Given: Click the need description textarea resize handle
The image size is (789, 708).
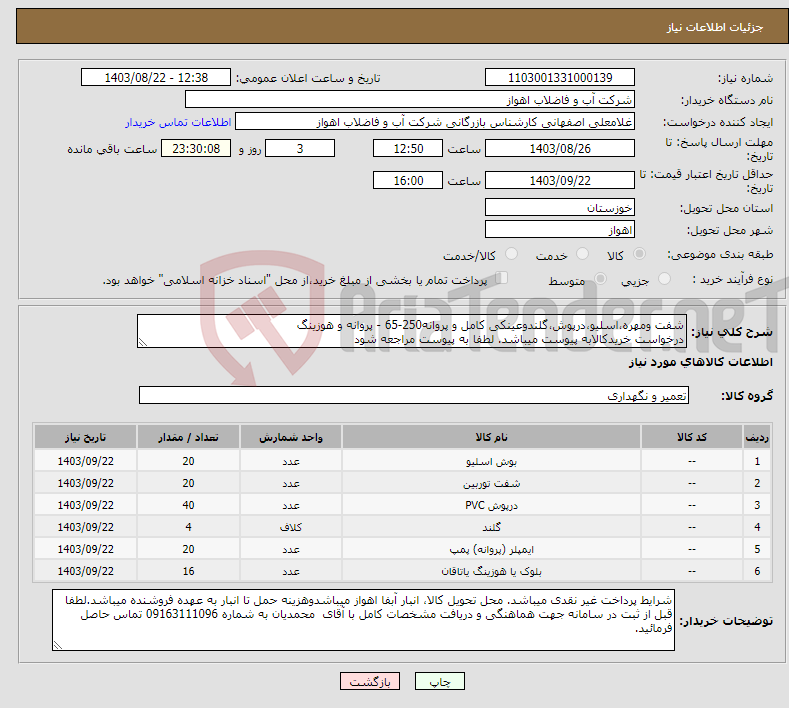Looking at the screenshot, I should 143,342.
